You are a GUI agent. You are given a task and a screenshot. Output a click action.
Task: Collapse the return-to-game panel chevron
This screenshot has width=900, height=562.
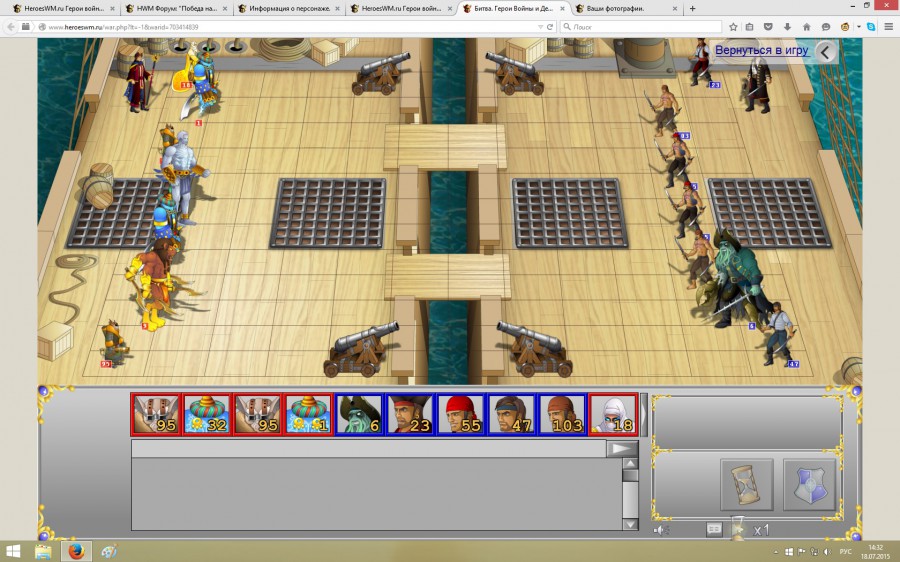point(825,52)
